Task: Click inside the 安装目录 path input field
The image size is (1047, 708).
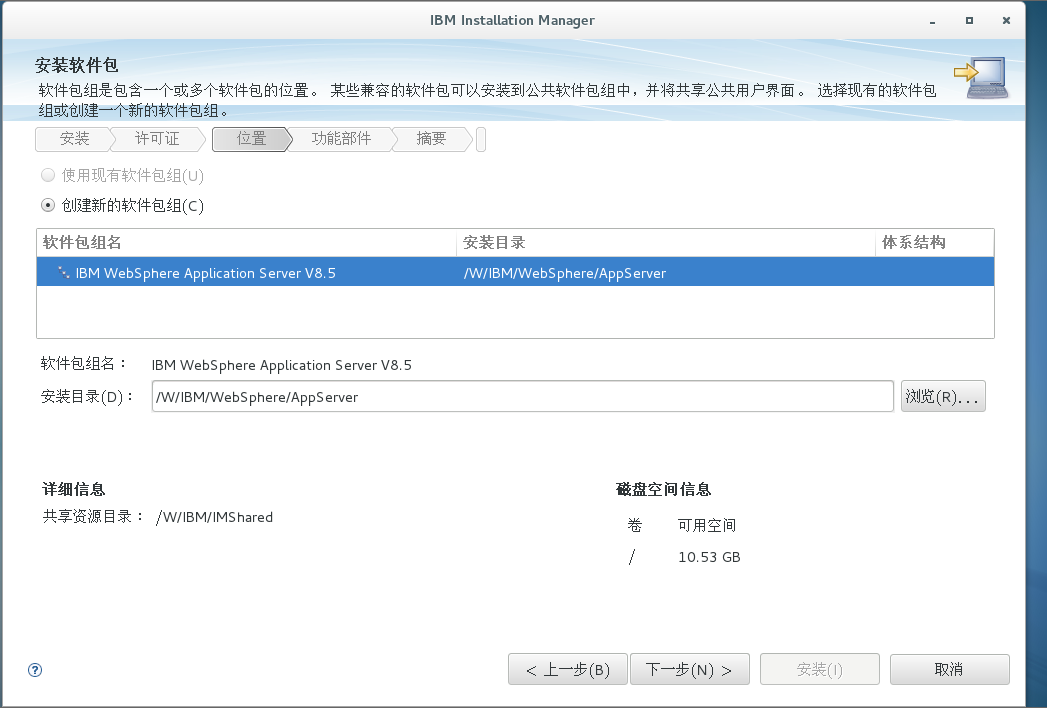Action: [x=520, y=396]
